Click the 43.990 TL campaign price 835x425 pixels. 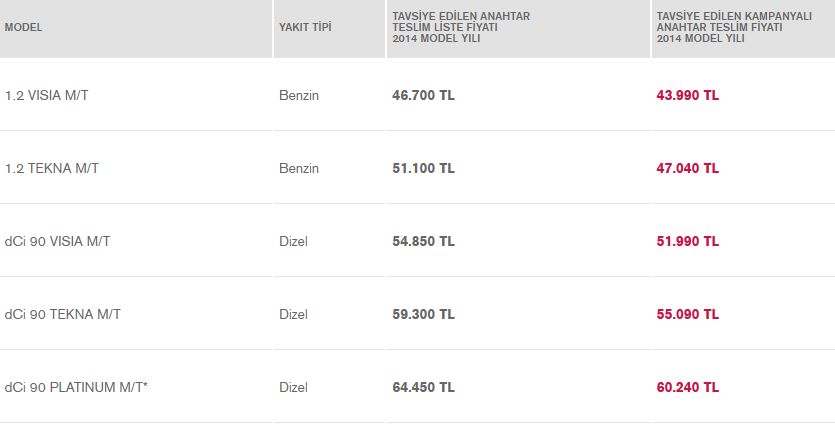(x=687, y=95)
